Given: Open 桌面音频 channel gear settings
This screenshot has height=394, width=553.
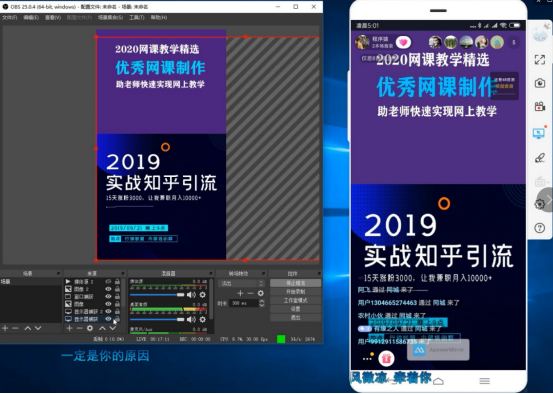Looking at the screenshot, I should [x=203, y=319].
